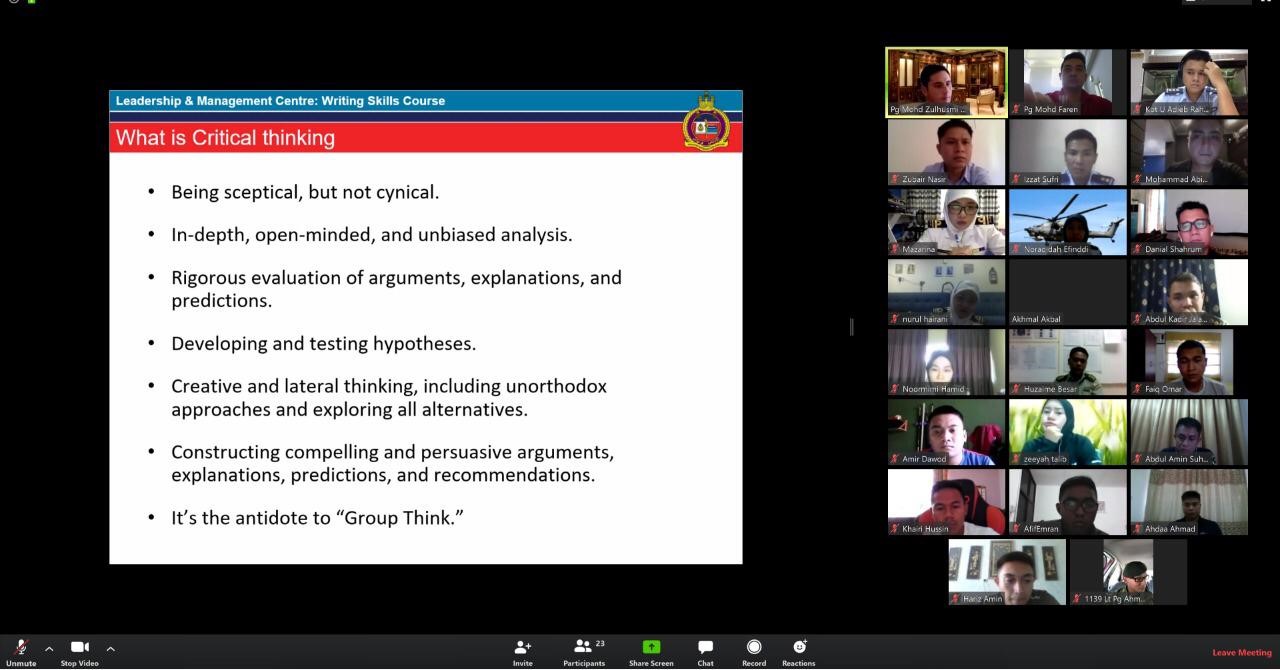Unmute the microphone
The image size is (1280, 670).
point(20,652)
